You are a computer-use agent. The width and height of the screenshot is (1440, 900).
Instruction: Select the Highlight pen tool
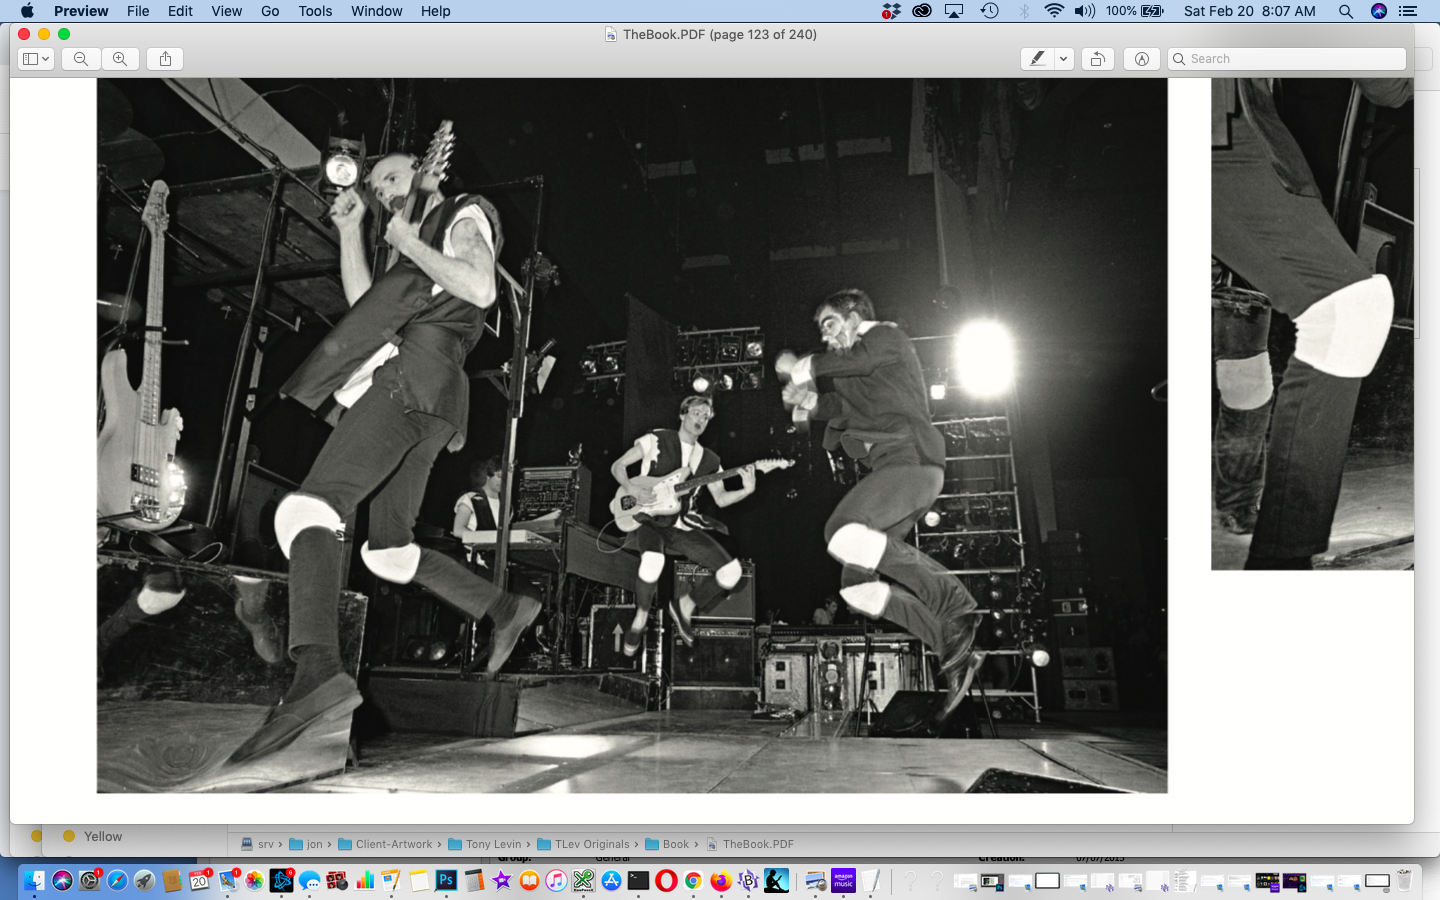[1037, 59]
